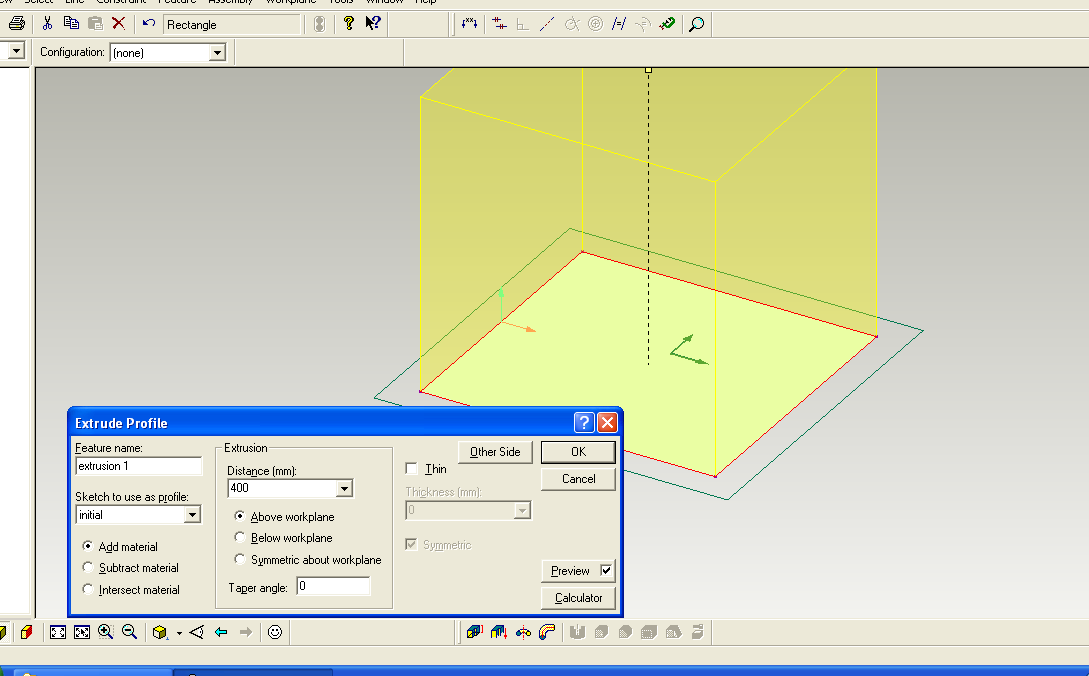Choose Above workplane extrusion option
This screenshot has width=1089, height=676.
click(240, 516)
